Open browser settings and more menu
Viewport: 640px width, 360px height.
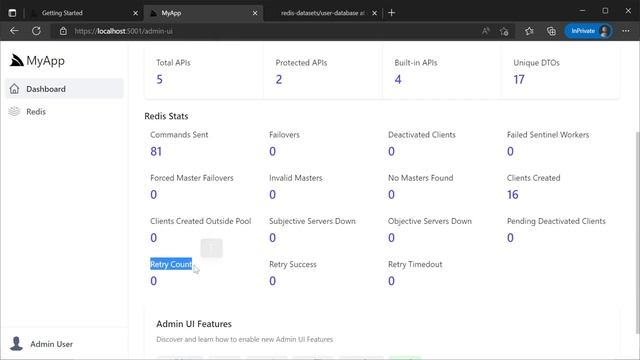(x=625, y=31)
